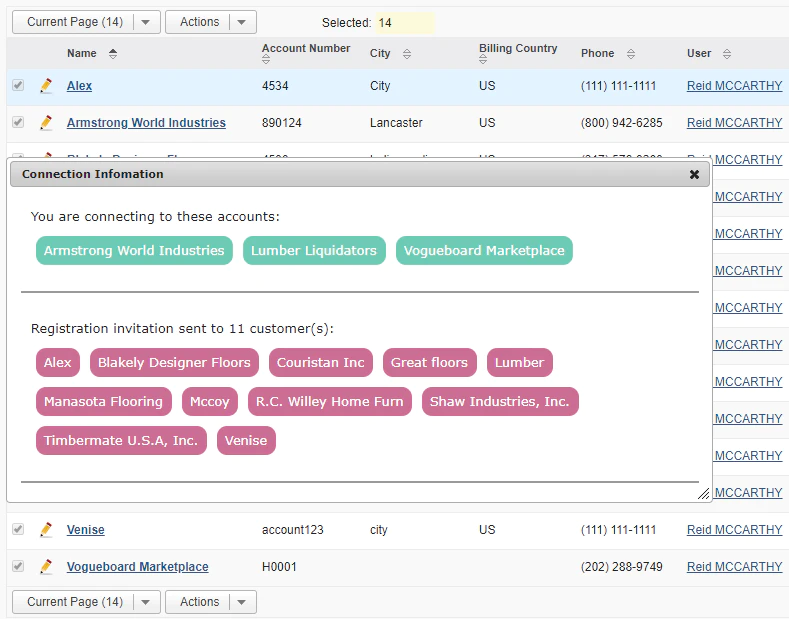Open the Vogueboard Marketplace account link

pyautogui.click(x=137, y=567)
